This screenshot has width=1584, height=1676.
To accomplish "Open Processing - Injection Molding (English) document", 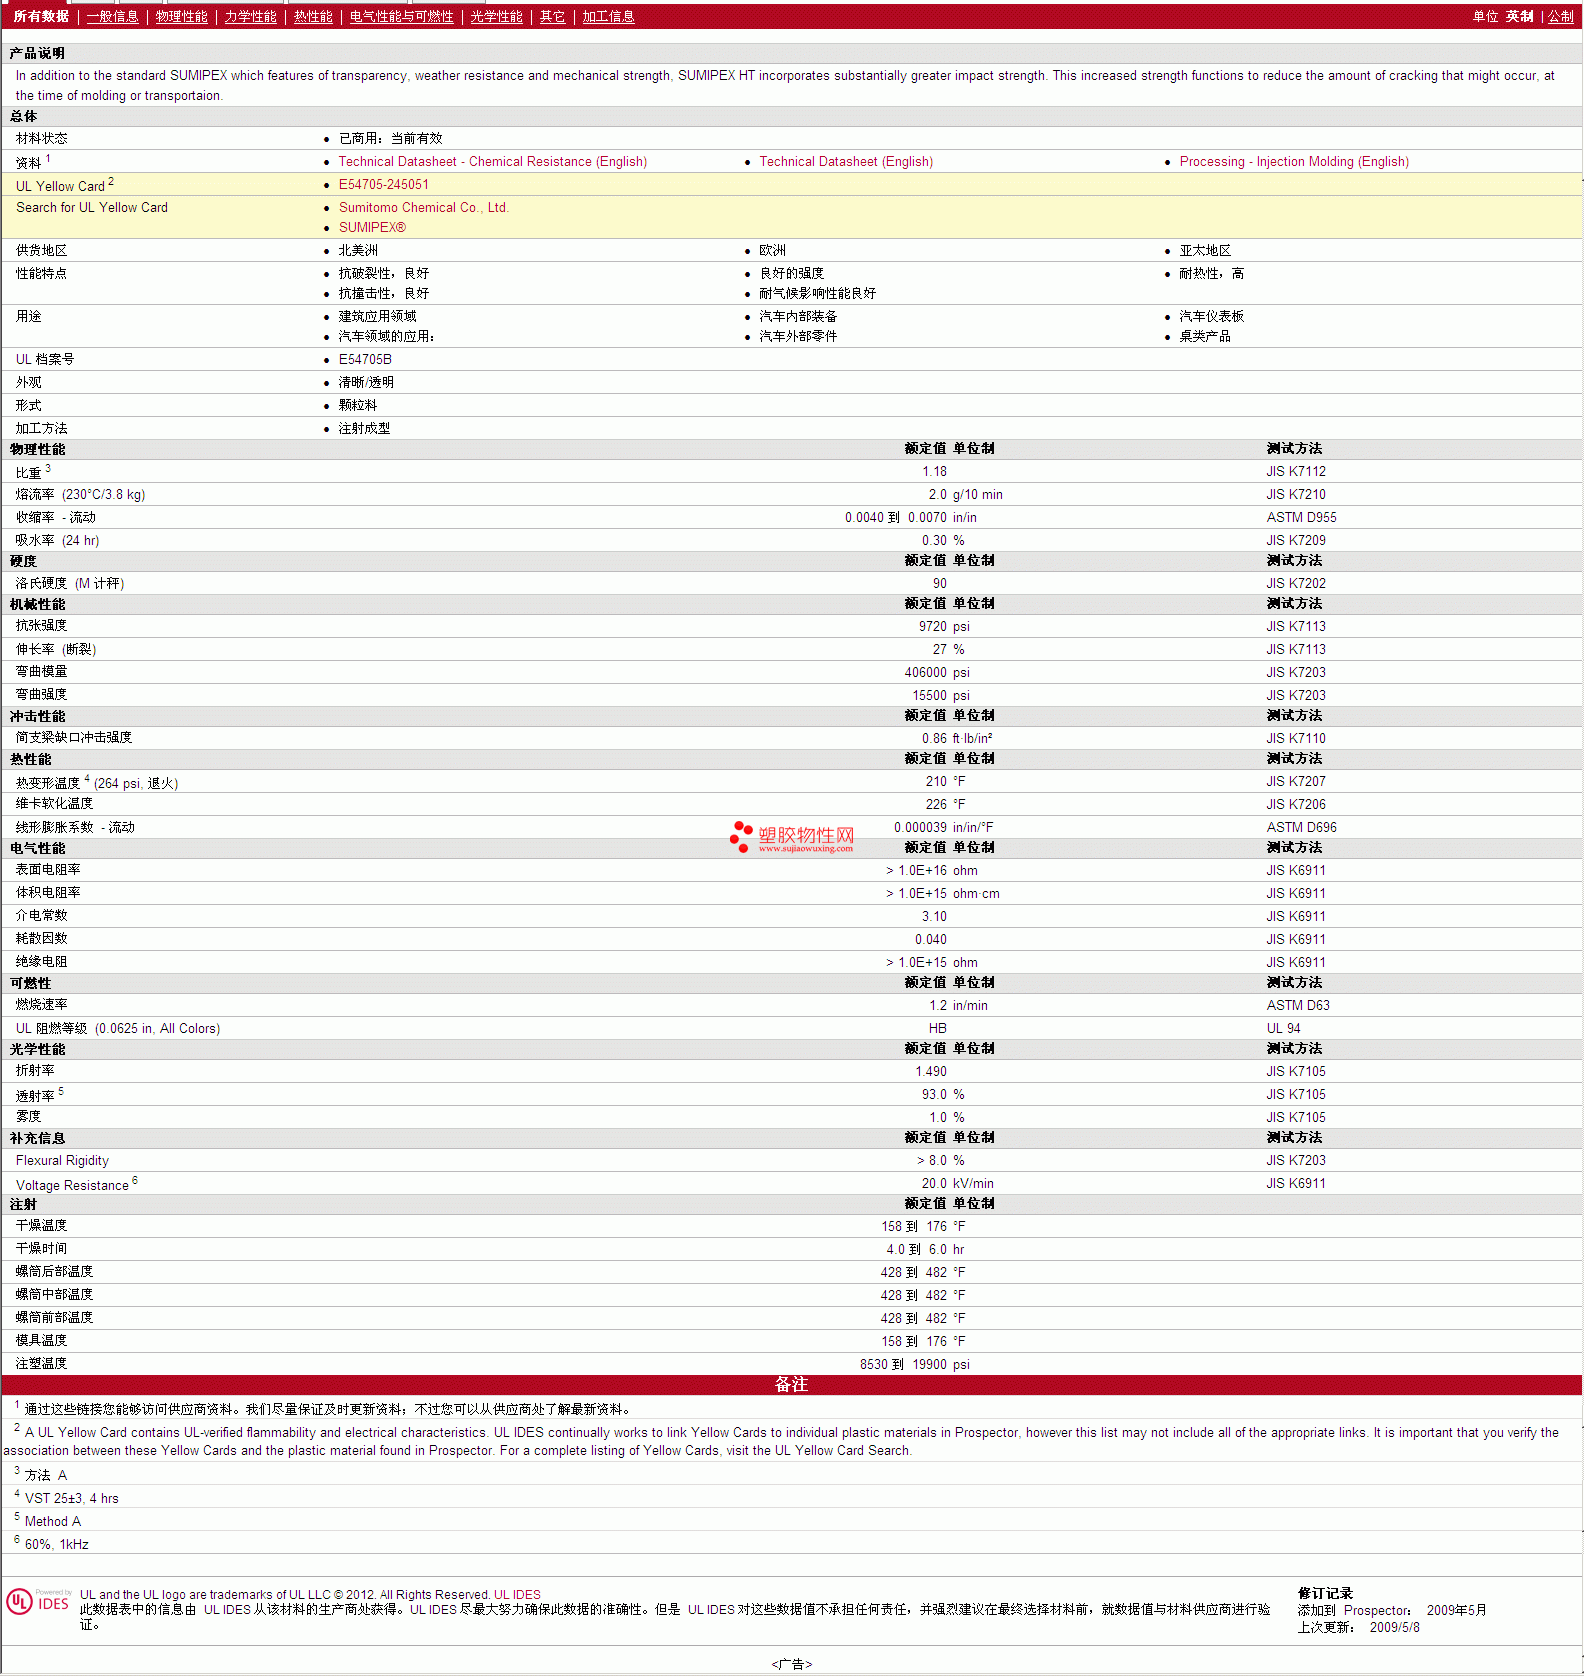I will (x=1294, y=162).
